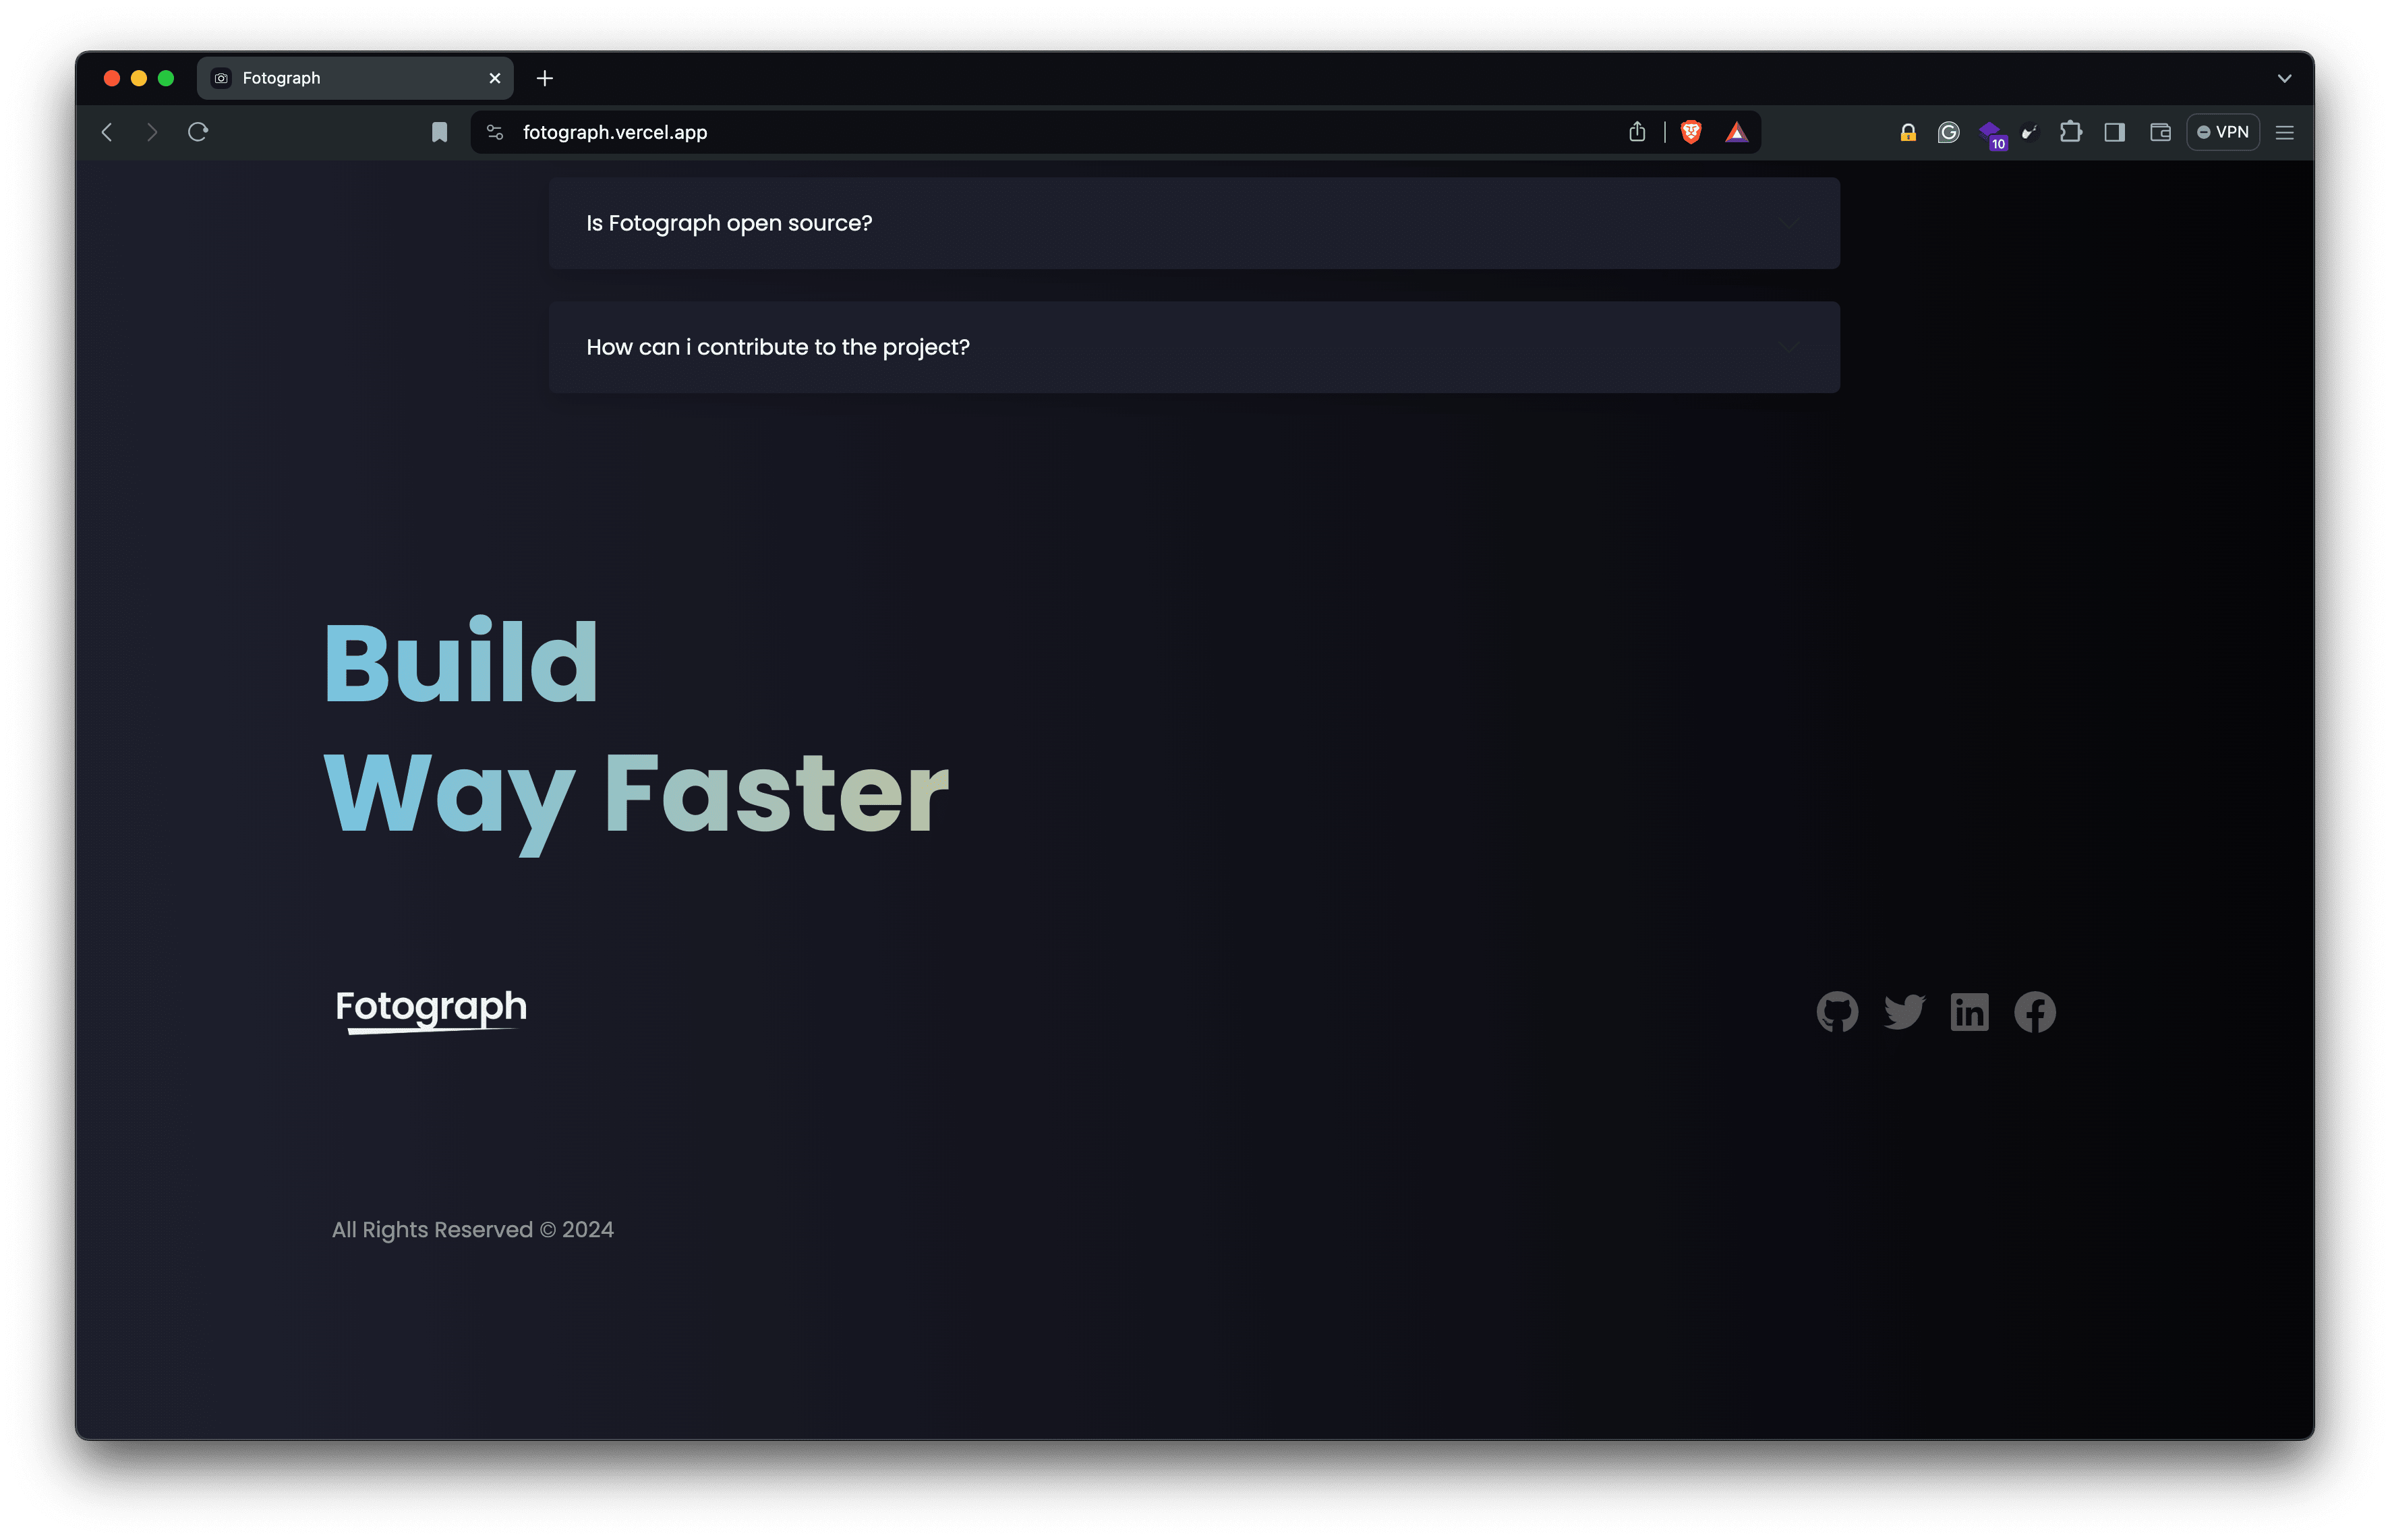
Task: Open the GitHub social link icon
Action: click(1837, 1012)
